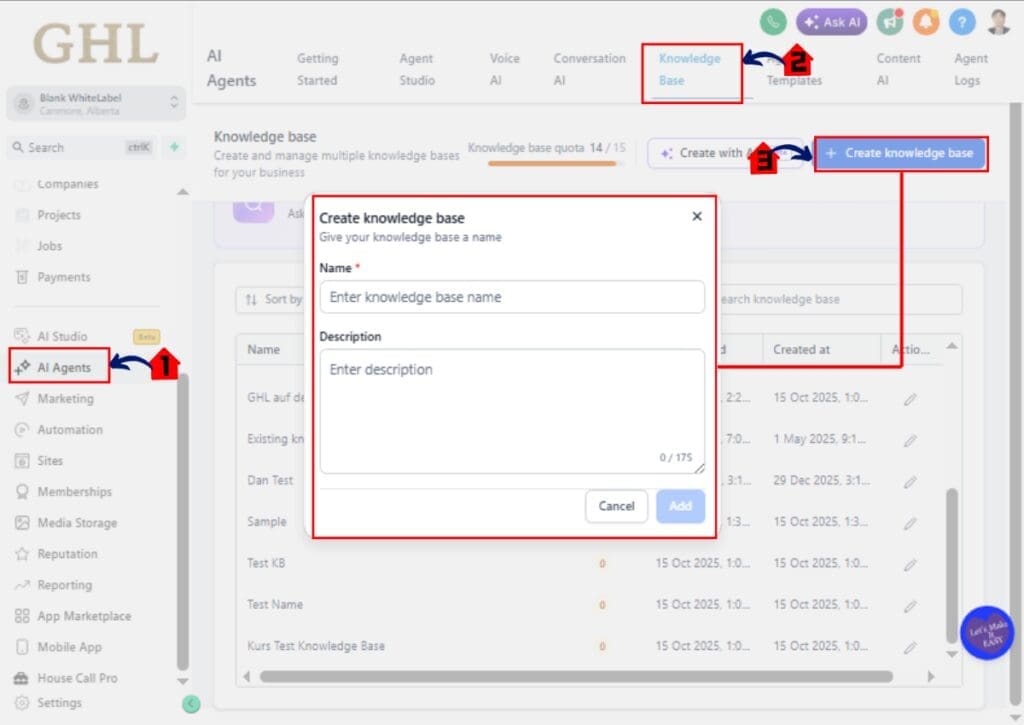Click the green plus quick-add icon
The width and height of the screenshot is (1024, 725).
point(174,147)
